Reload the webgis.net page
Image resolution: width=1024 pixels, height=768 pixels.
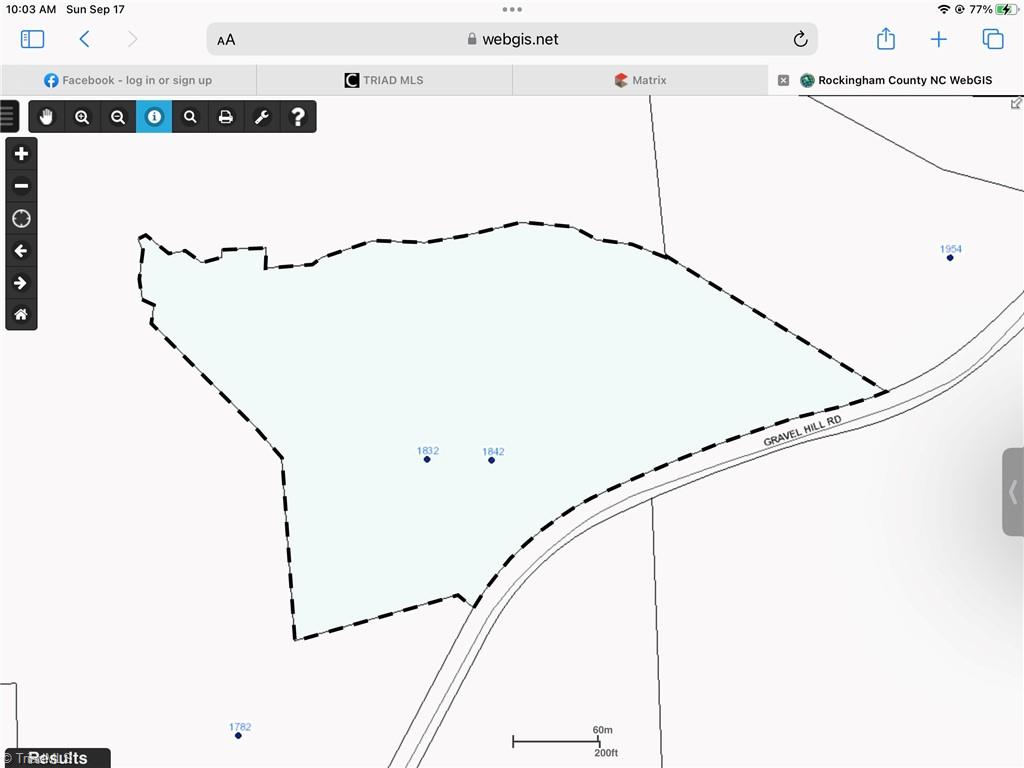800,39
